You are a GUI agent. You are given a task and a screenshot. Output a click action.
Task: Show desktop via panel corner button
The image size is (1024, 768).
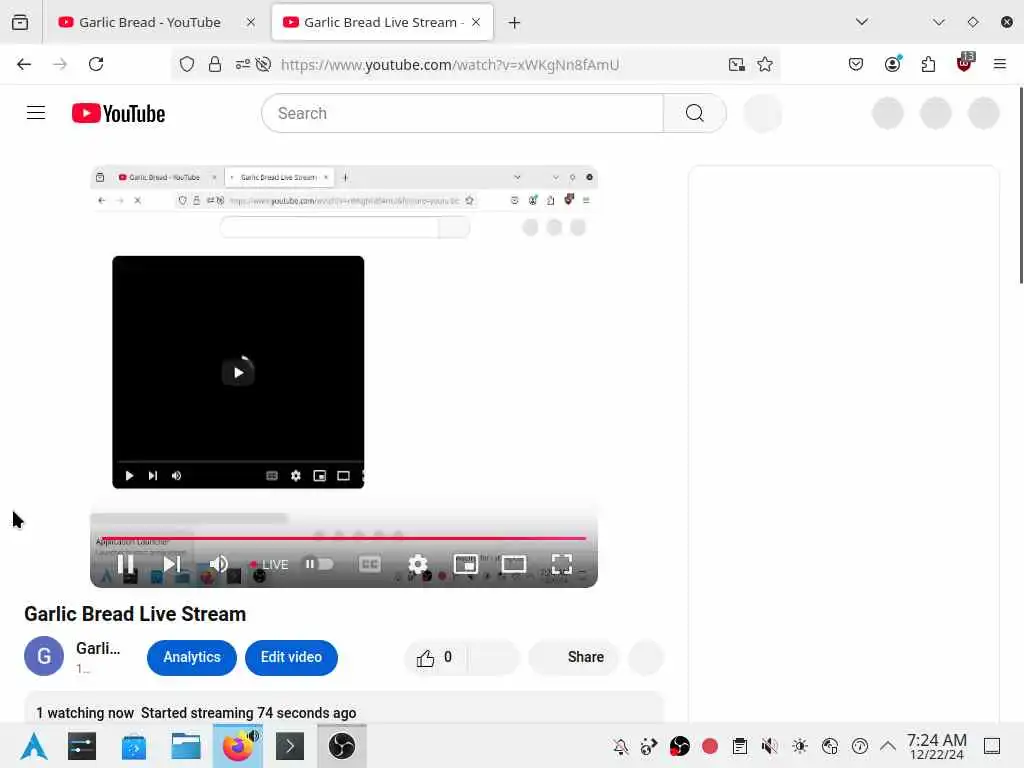tap(992, 746)
